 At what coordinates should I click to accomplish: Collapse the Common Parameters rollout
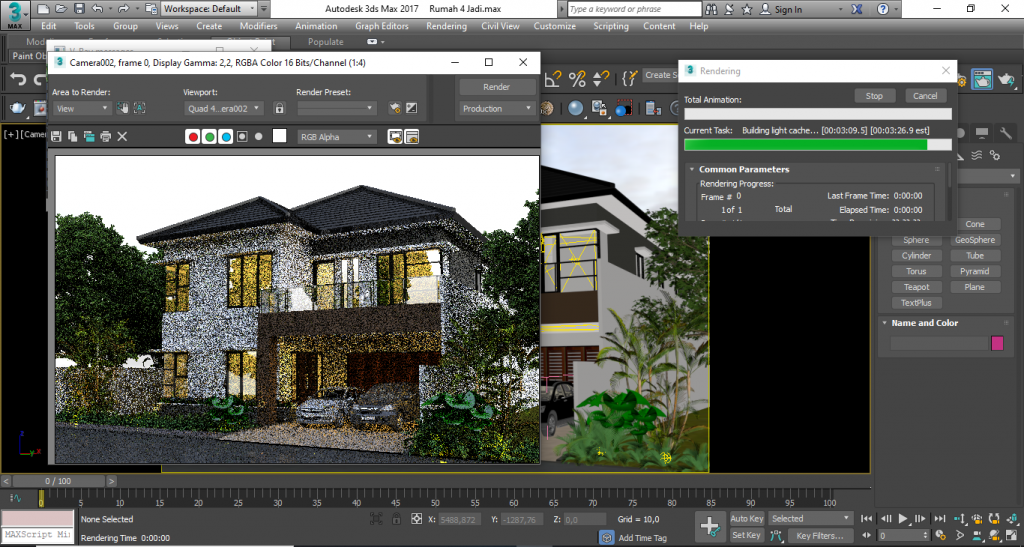pos(692,169)
